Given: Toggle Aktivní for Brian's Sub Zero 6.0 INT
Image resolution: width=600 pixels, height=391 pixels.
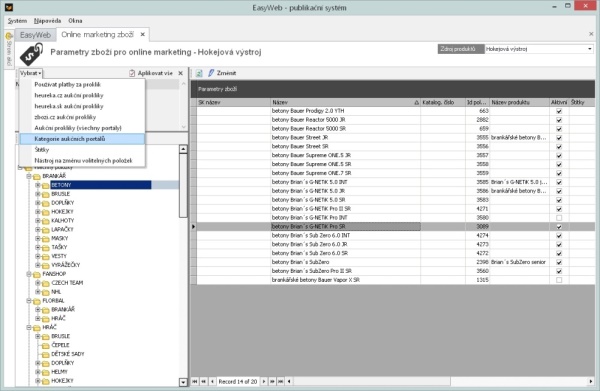Looking at the screenshot, I should click(559, 236).
